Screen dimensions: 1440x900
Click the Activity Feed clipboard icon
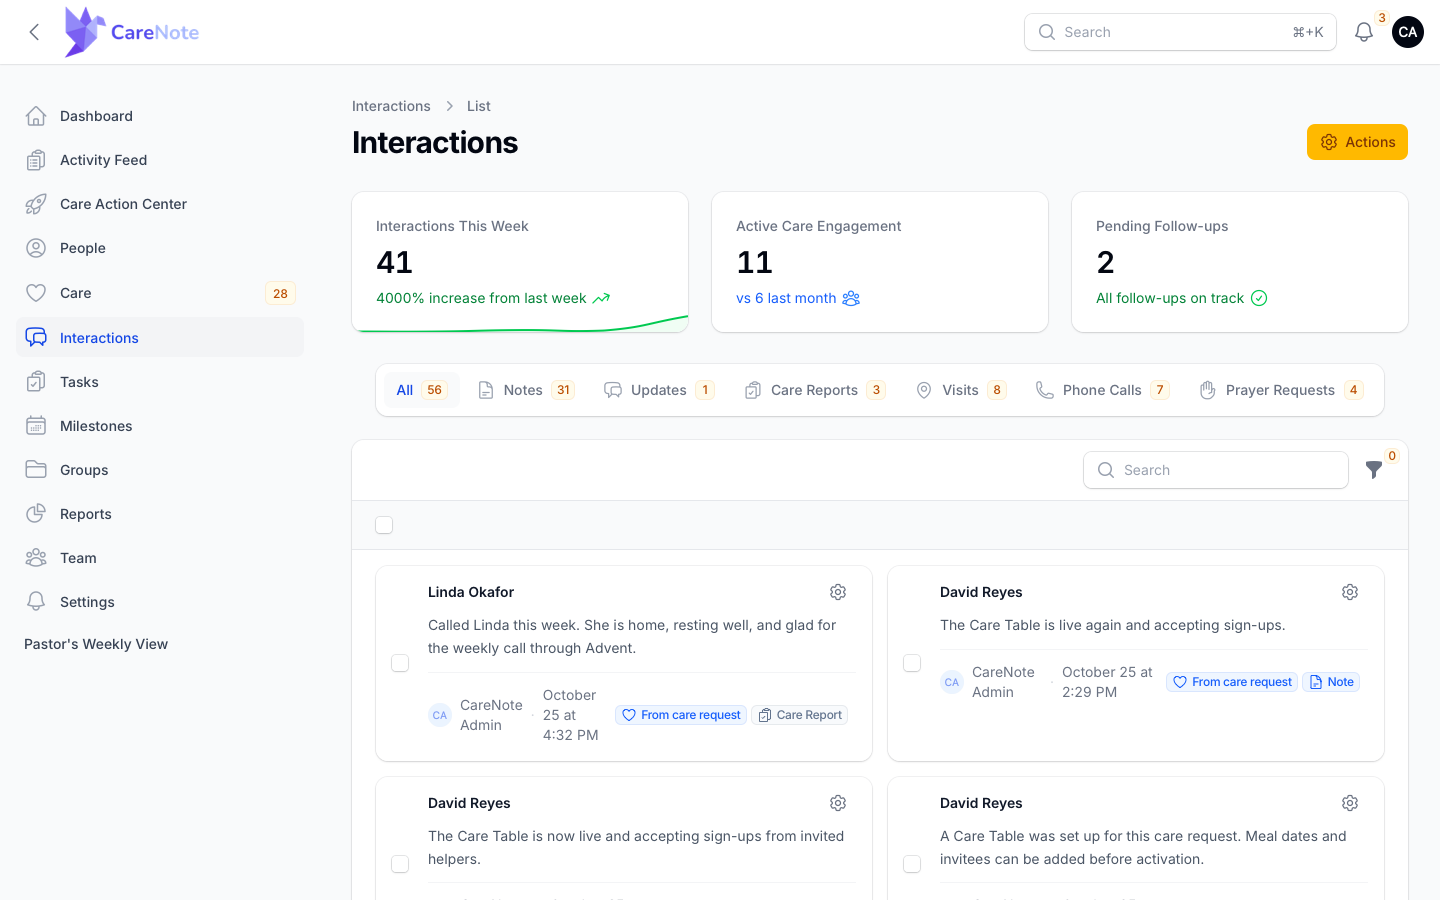[36, 160]
